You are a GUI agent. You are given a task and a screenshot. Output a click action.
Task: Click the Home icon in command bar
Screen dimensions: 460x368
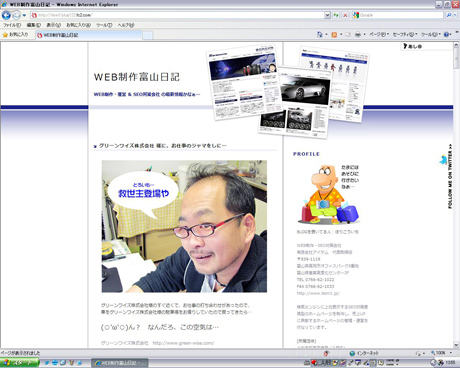320,35
